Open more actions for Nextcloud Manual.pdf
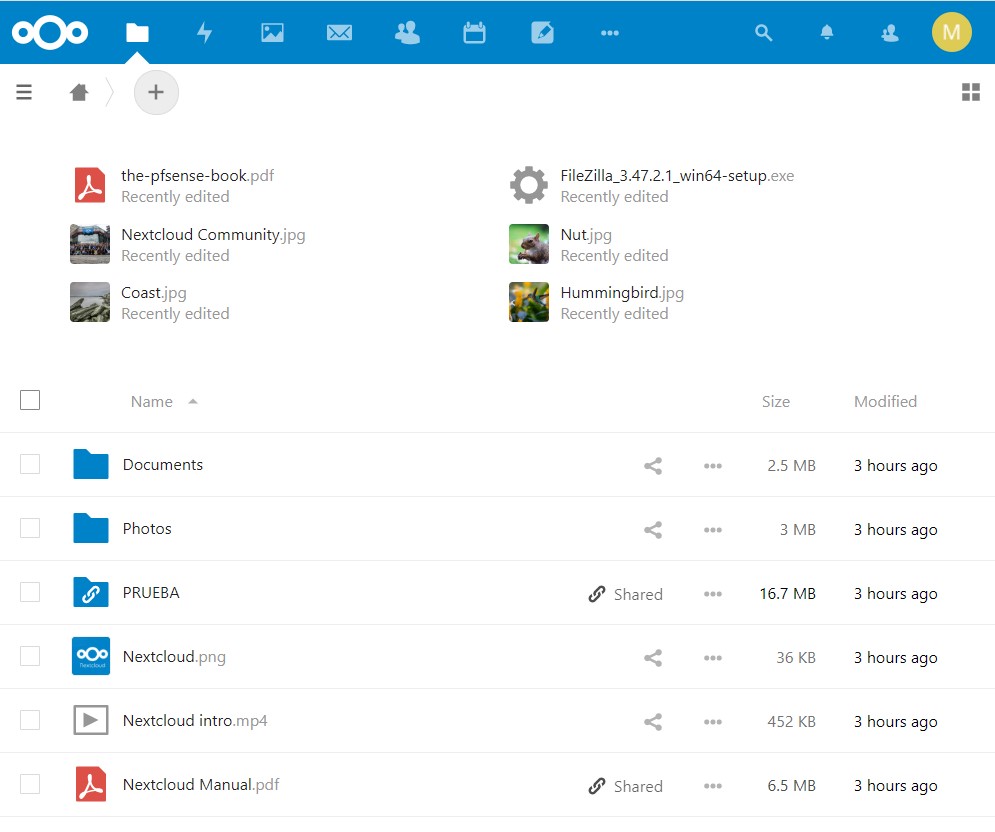This screenshot has width=995, height=832. (713, 786)
